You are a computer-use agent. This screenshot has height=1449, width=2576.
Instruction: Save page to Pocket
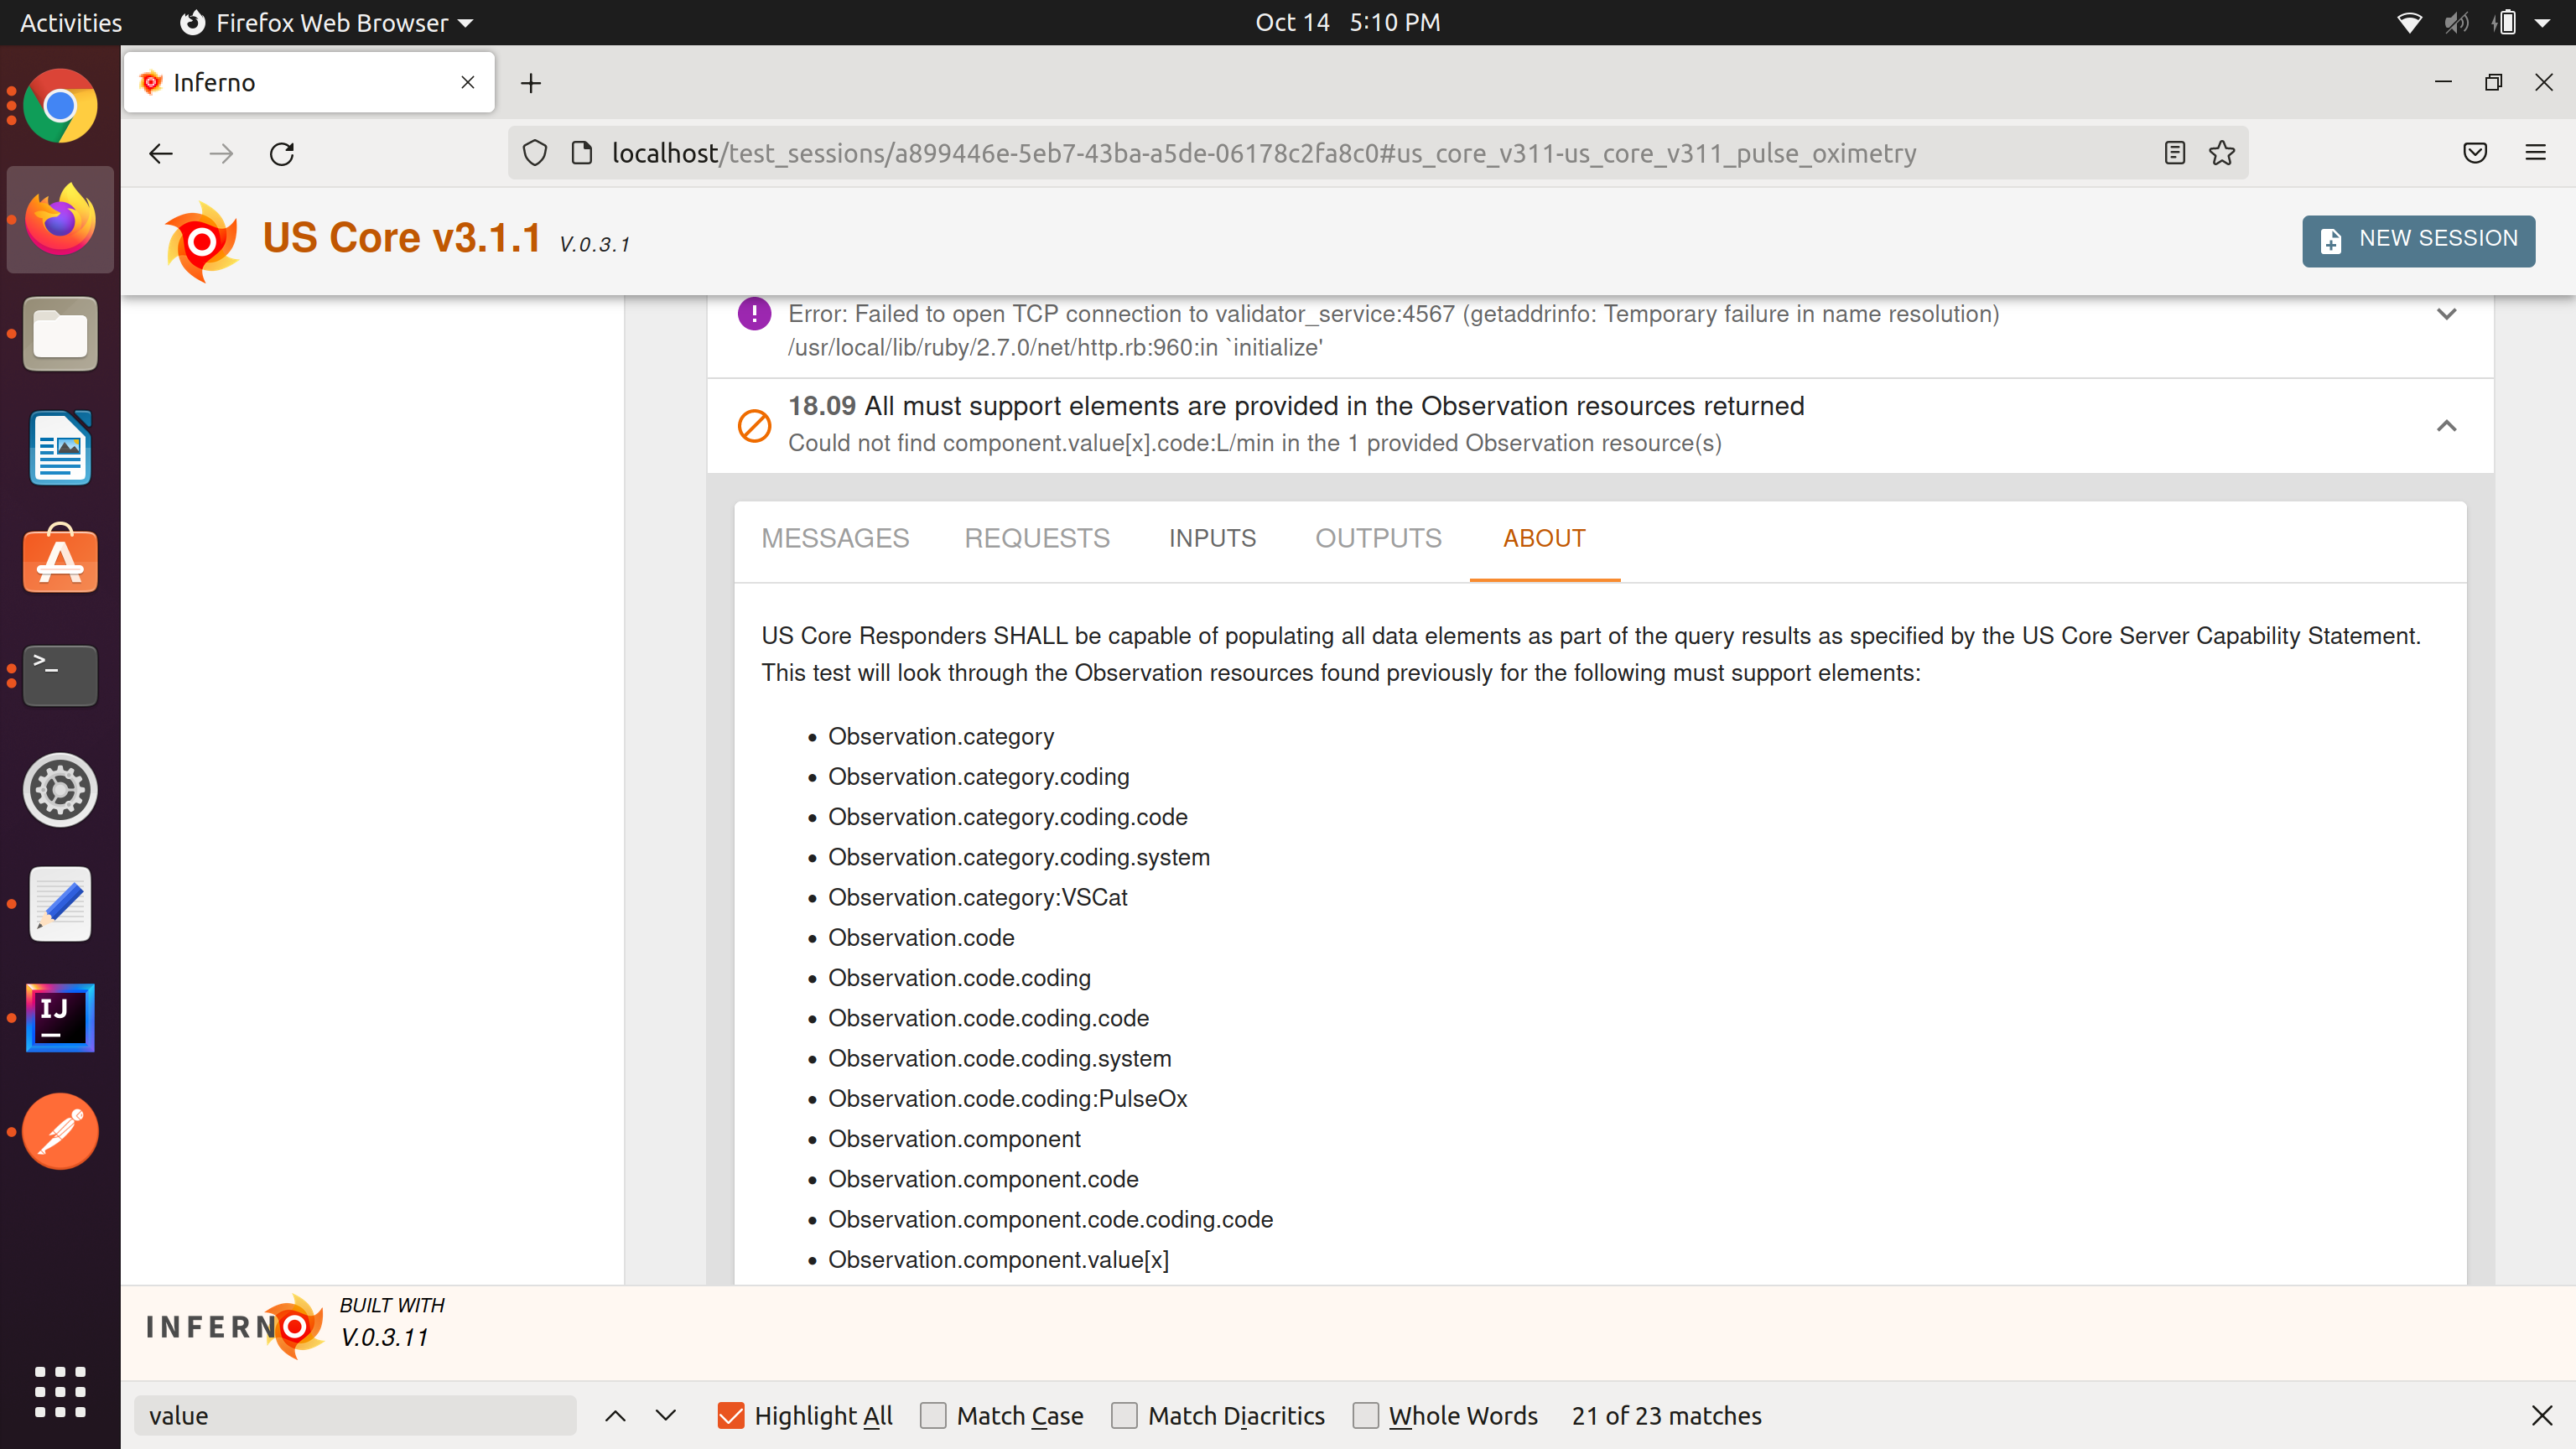click(x=2475, y=153)
